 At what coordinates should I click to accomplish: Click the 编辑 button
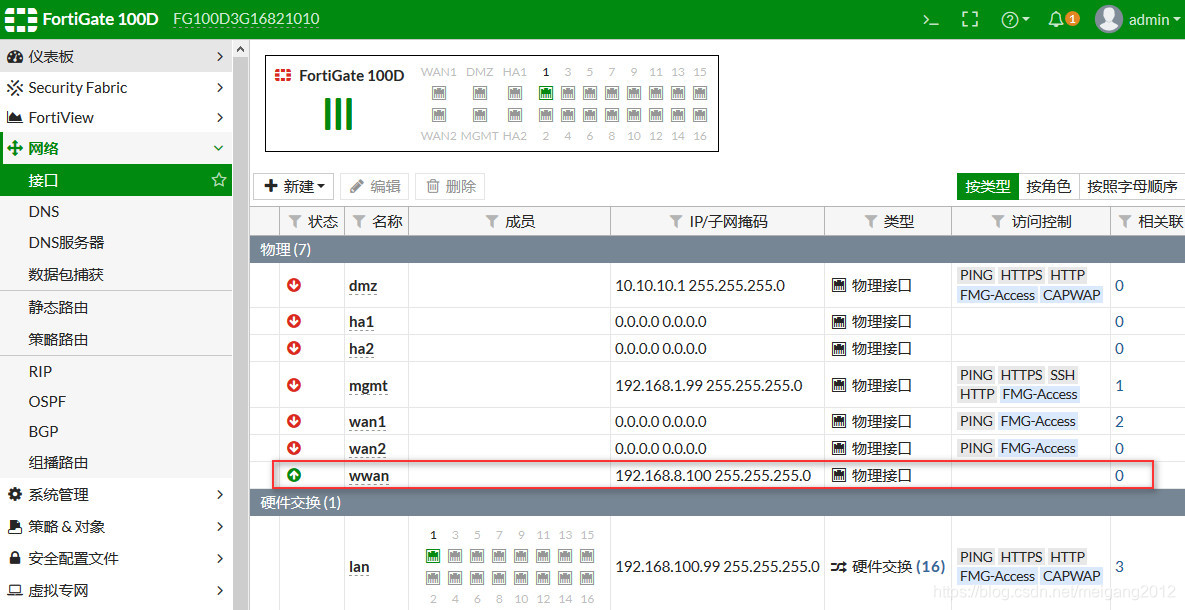[x=375, y=186]
